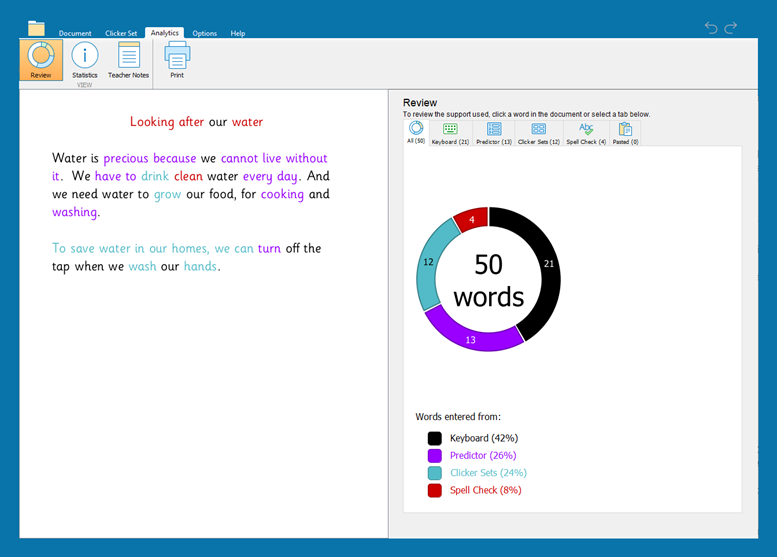Open Teacher Notes
This screenshot has width=777, height=557.
pos(128,59)
